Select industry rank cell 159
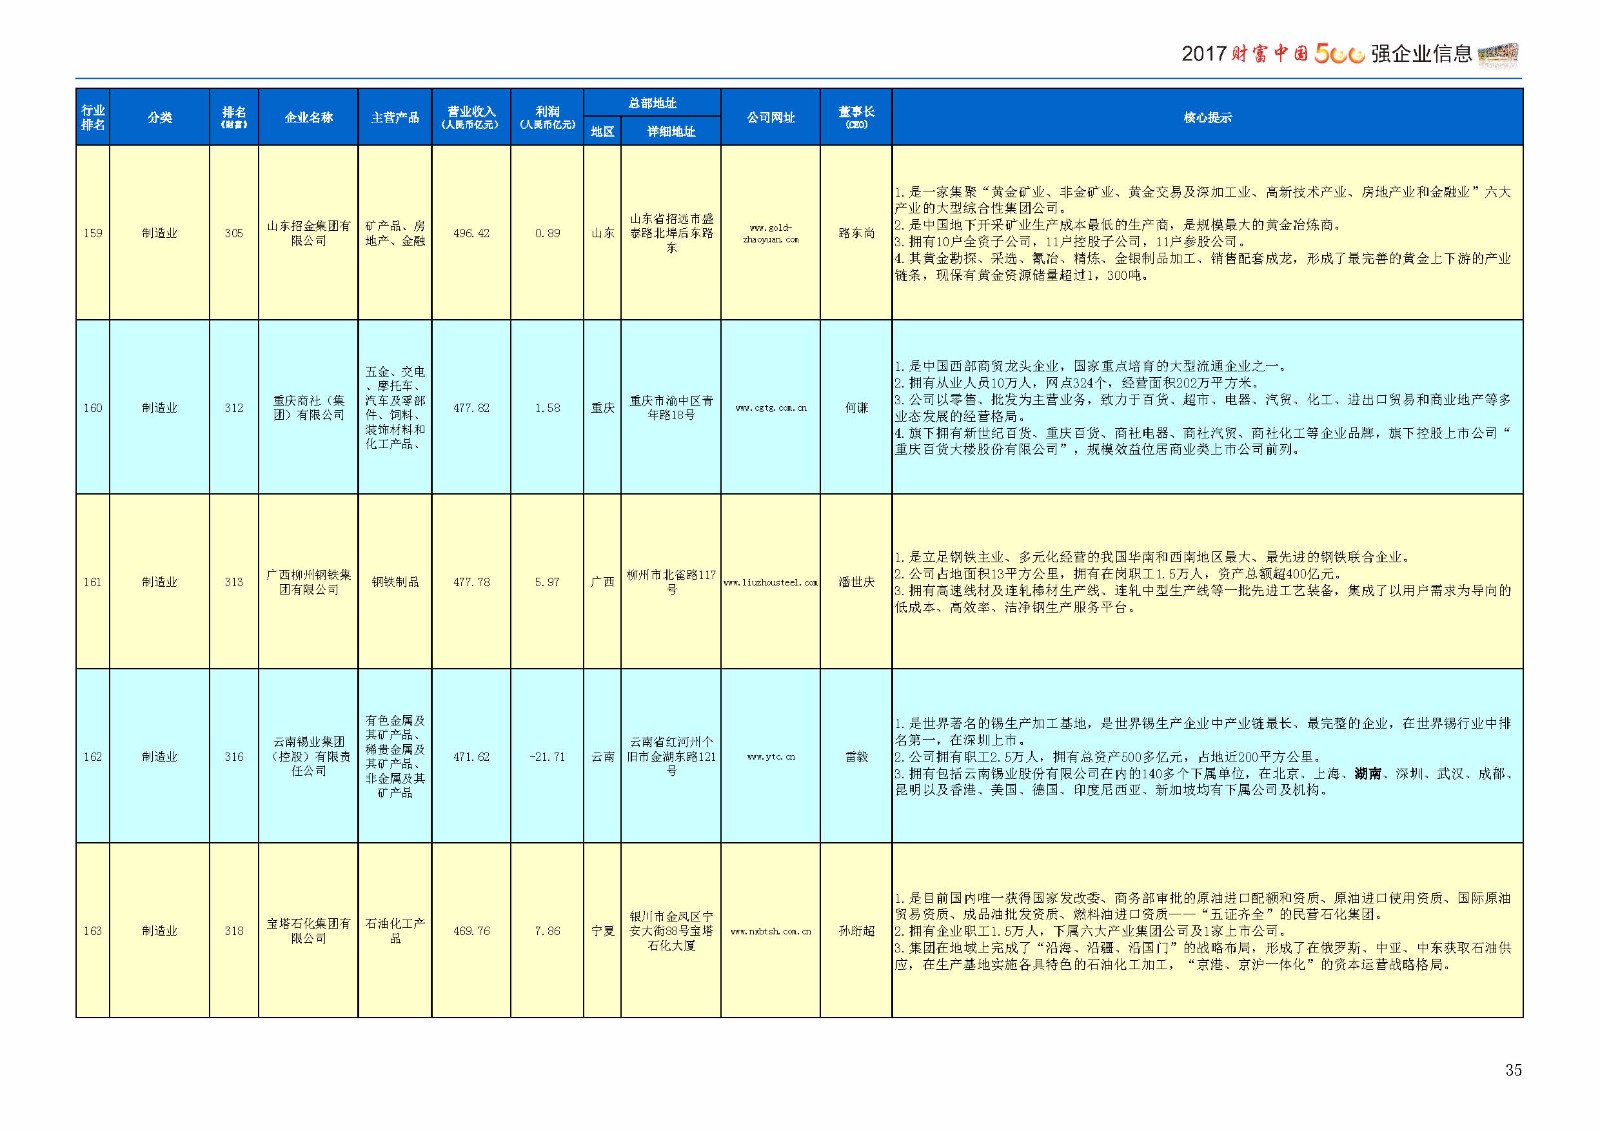Screen dimensions: 1600x1131 [x=93, y=233]
